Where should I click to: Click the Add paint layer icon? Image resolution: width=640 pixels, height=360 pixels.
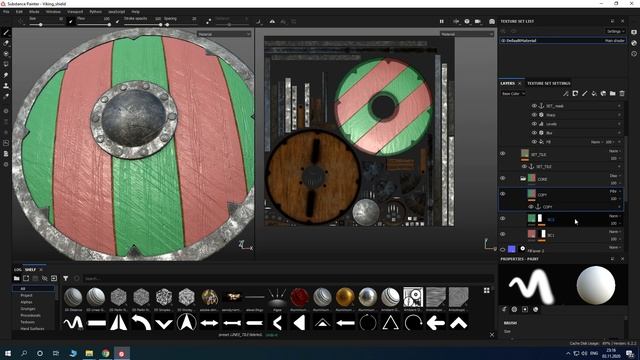pyautogui.click(x=584, y=93)
